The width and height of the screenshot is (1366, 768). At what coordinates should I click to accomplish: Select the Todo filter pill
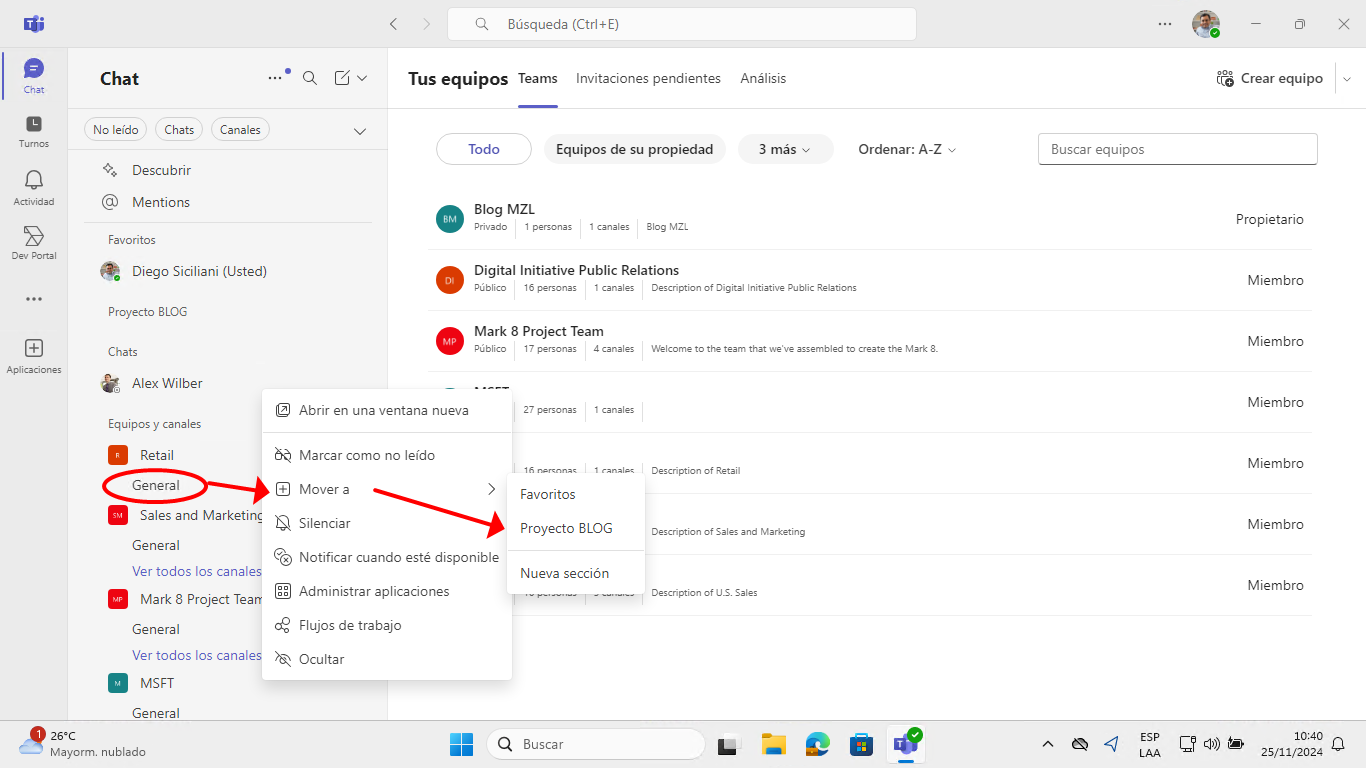click(484, 149)
